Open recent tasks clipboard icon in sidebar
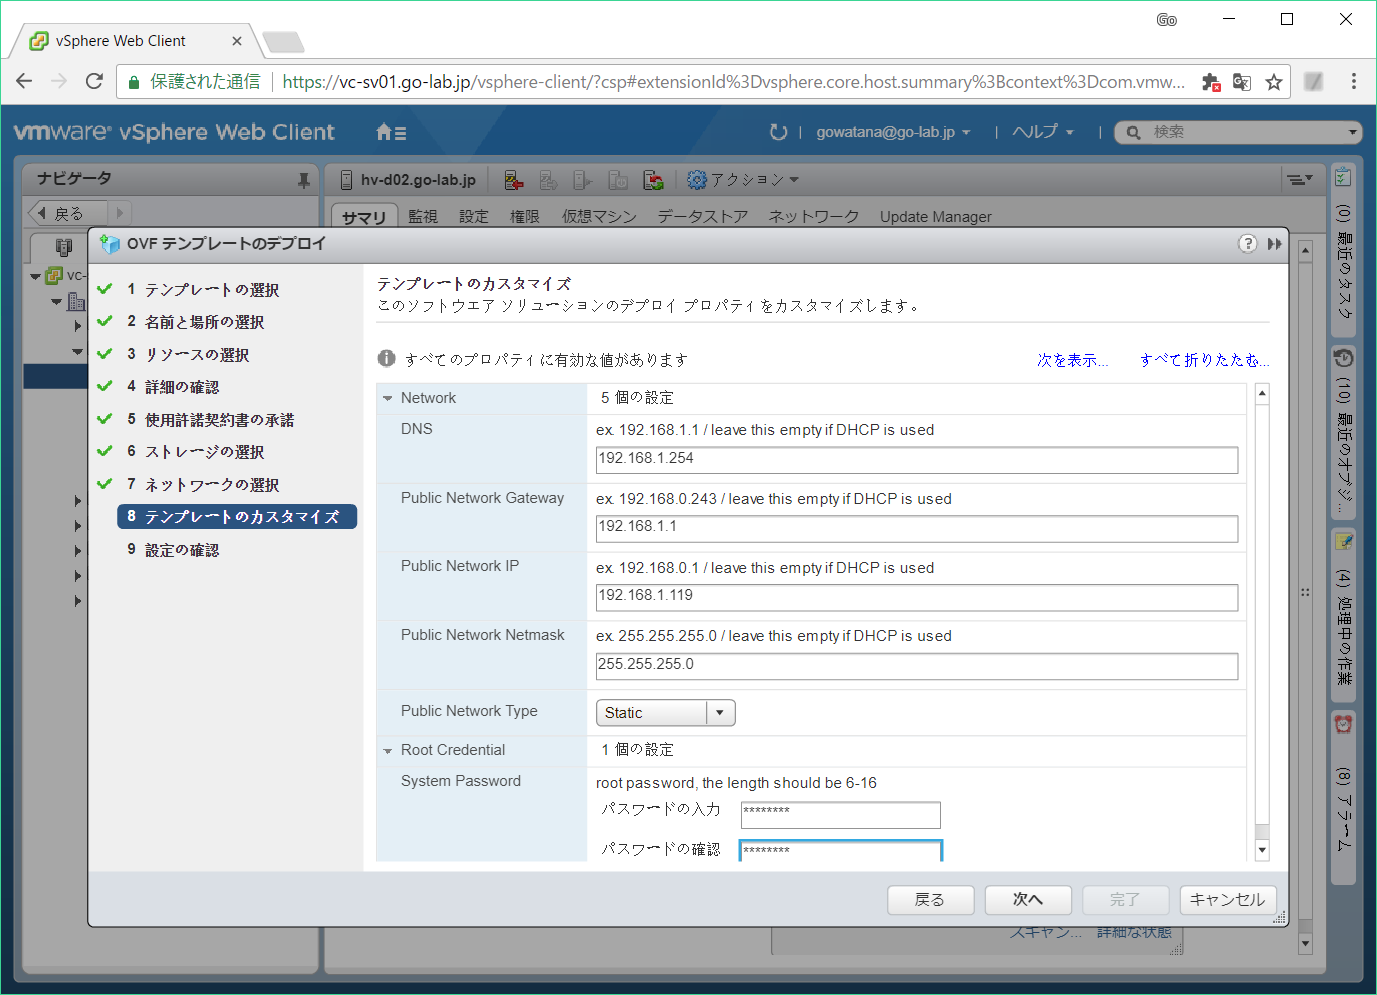Viewport: 1377px width, 995px height. 1343,177
